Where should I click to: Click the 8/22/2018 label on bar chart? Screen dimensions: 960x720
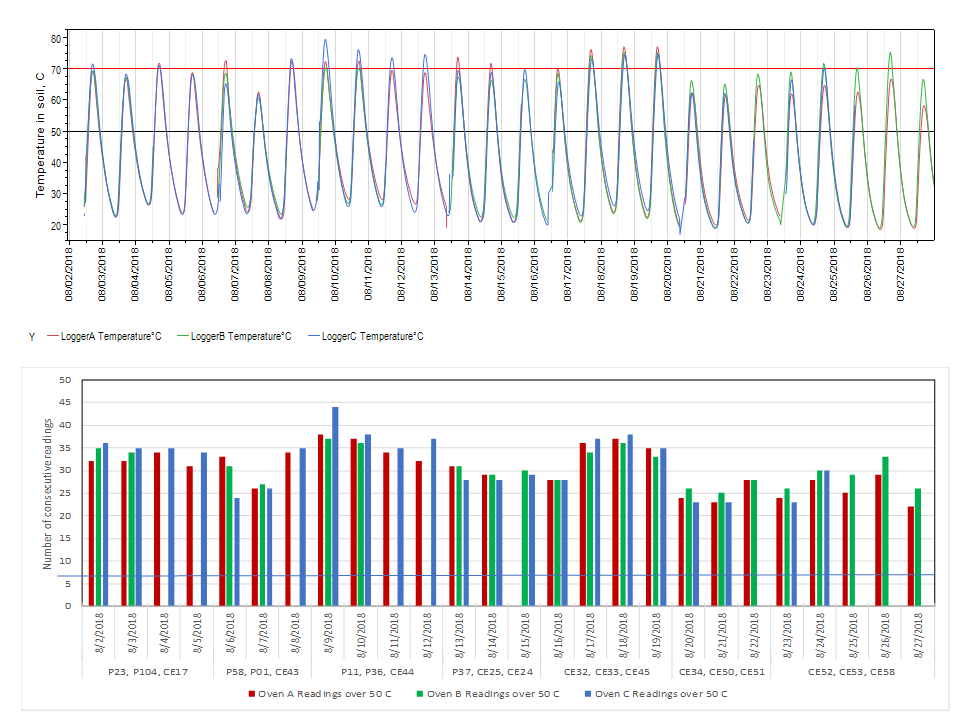tap(754, 635)
